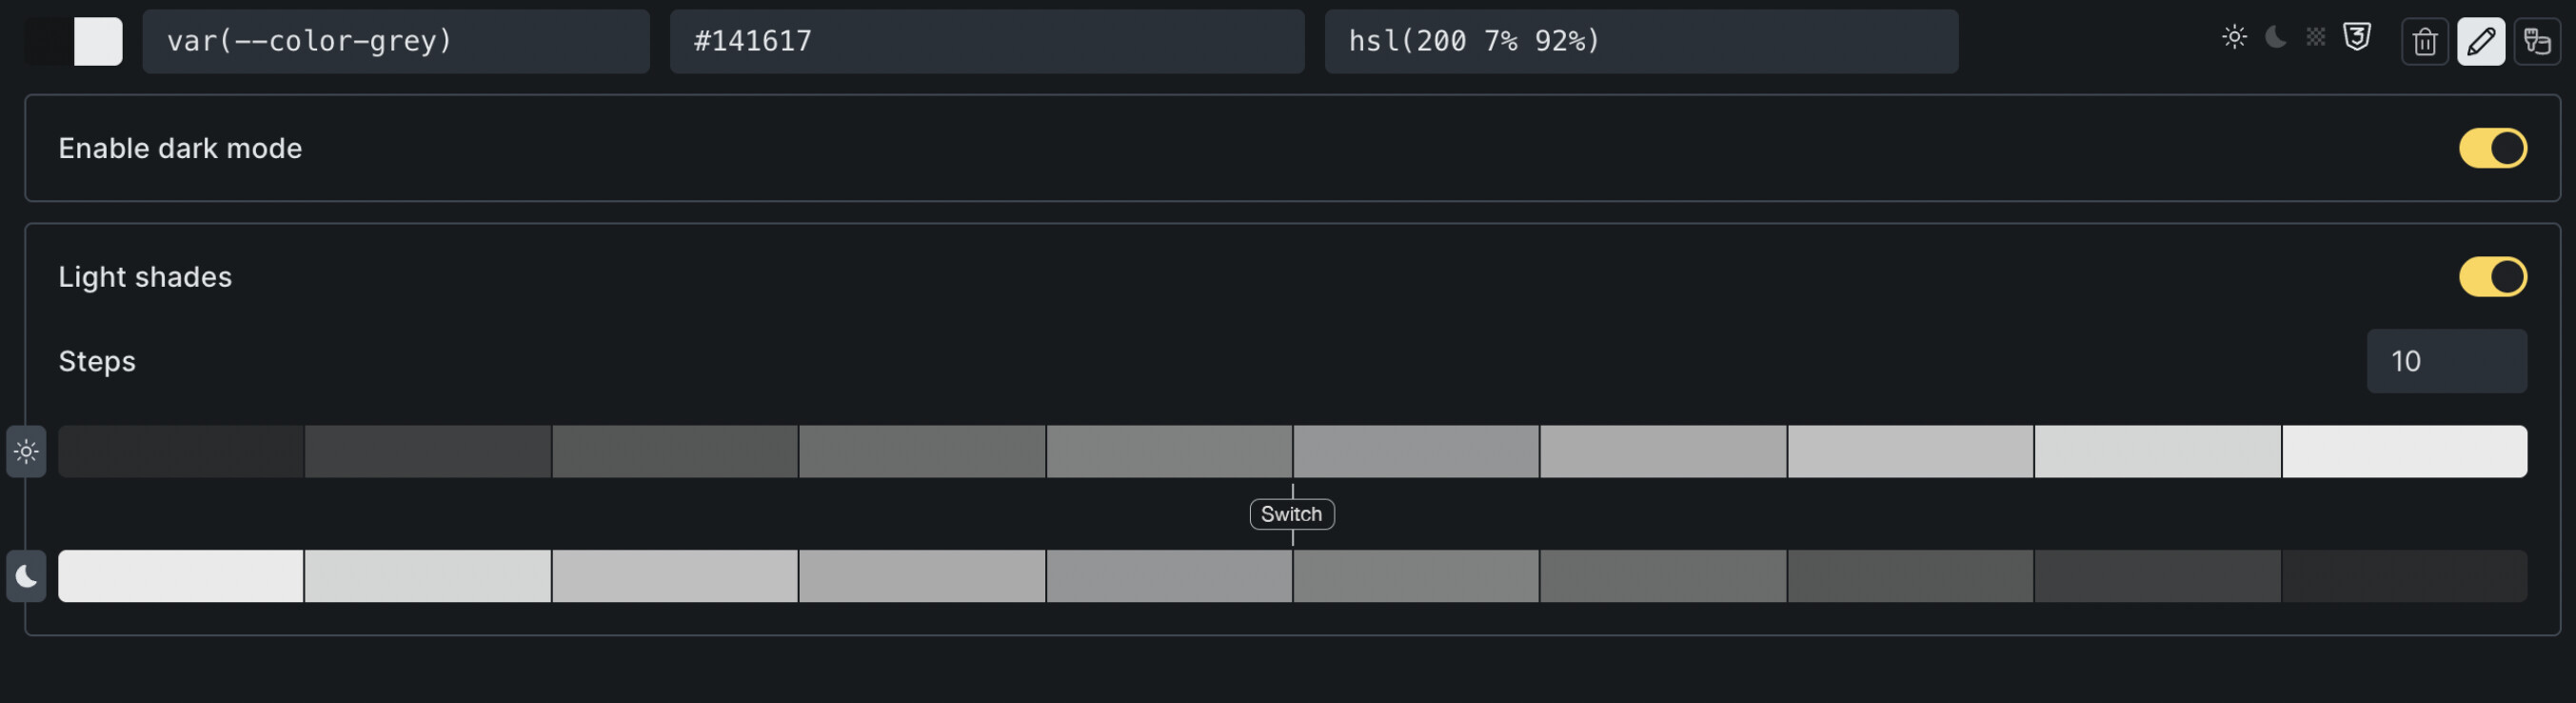This screenshot has width=2576, height=703.
Task: Click the sun icon beside the shade row
Action: 26,452
